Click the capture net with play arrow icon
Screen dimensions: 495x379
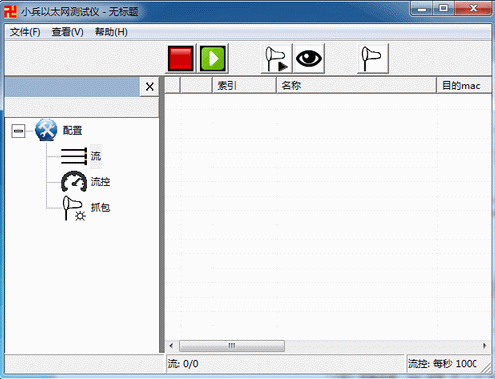(x=276, y=59)
